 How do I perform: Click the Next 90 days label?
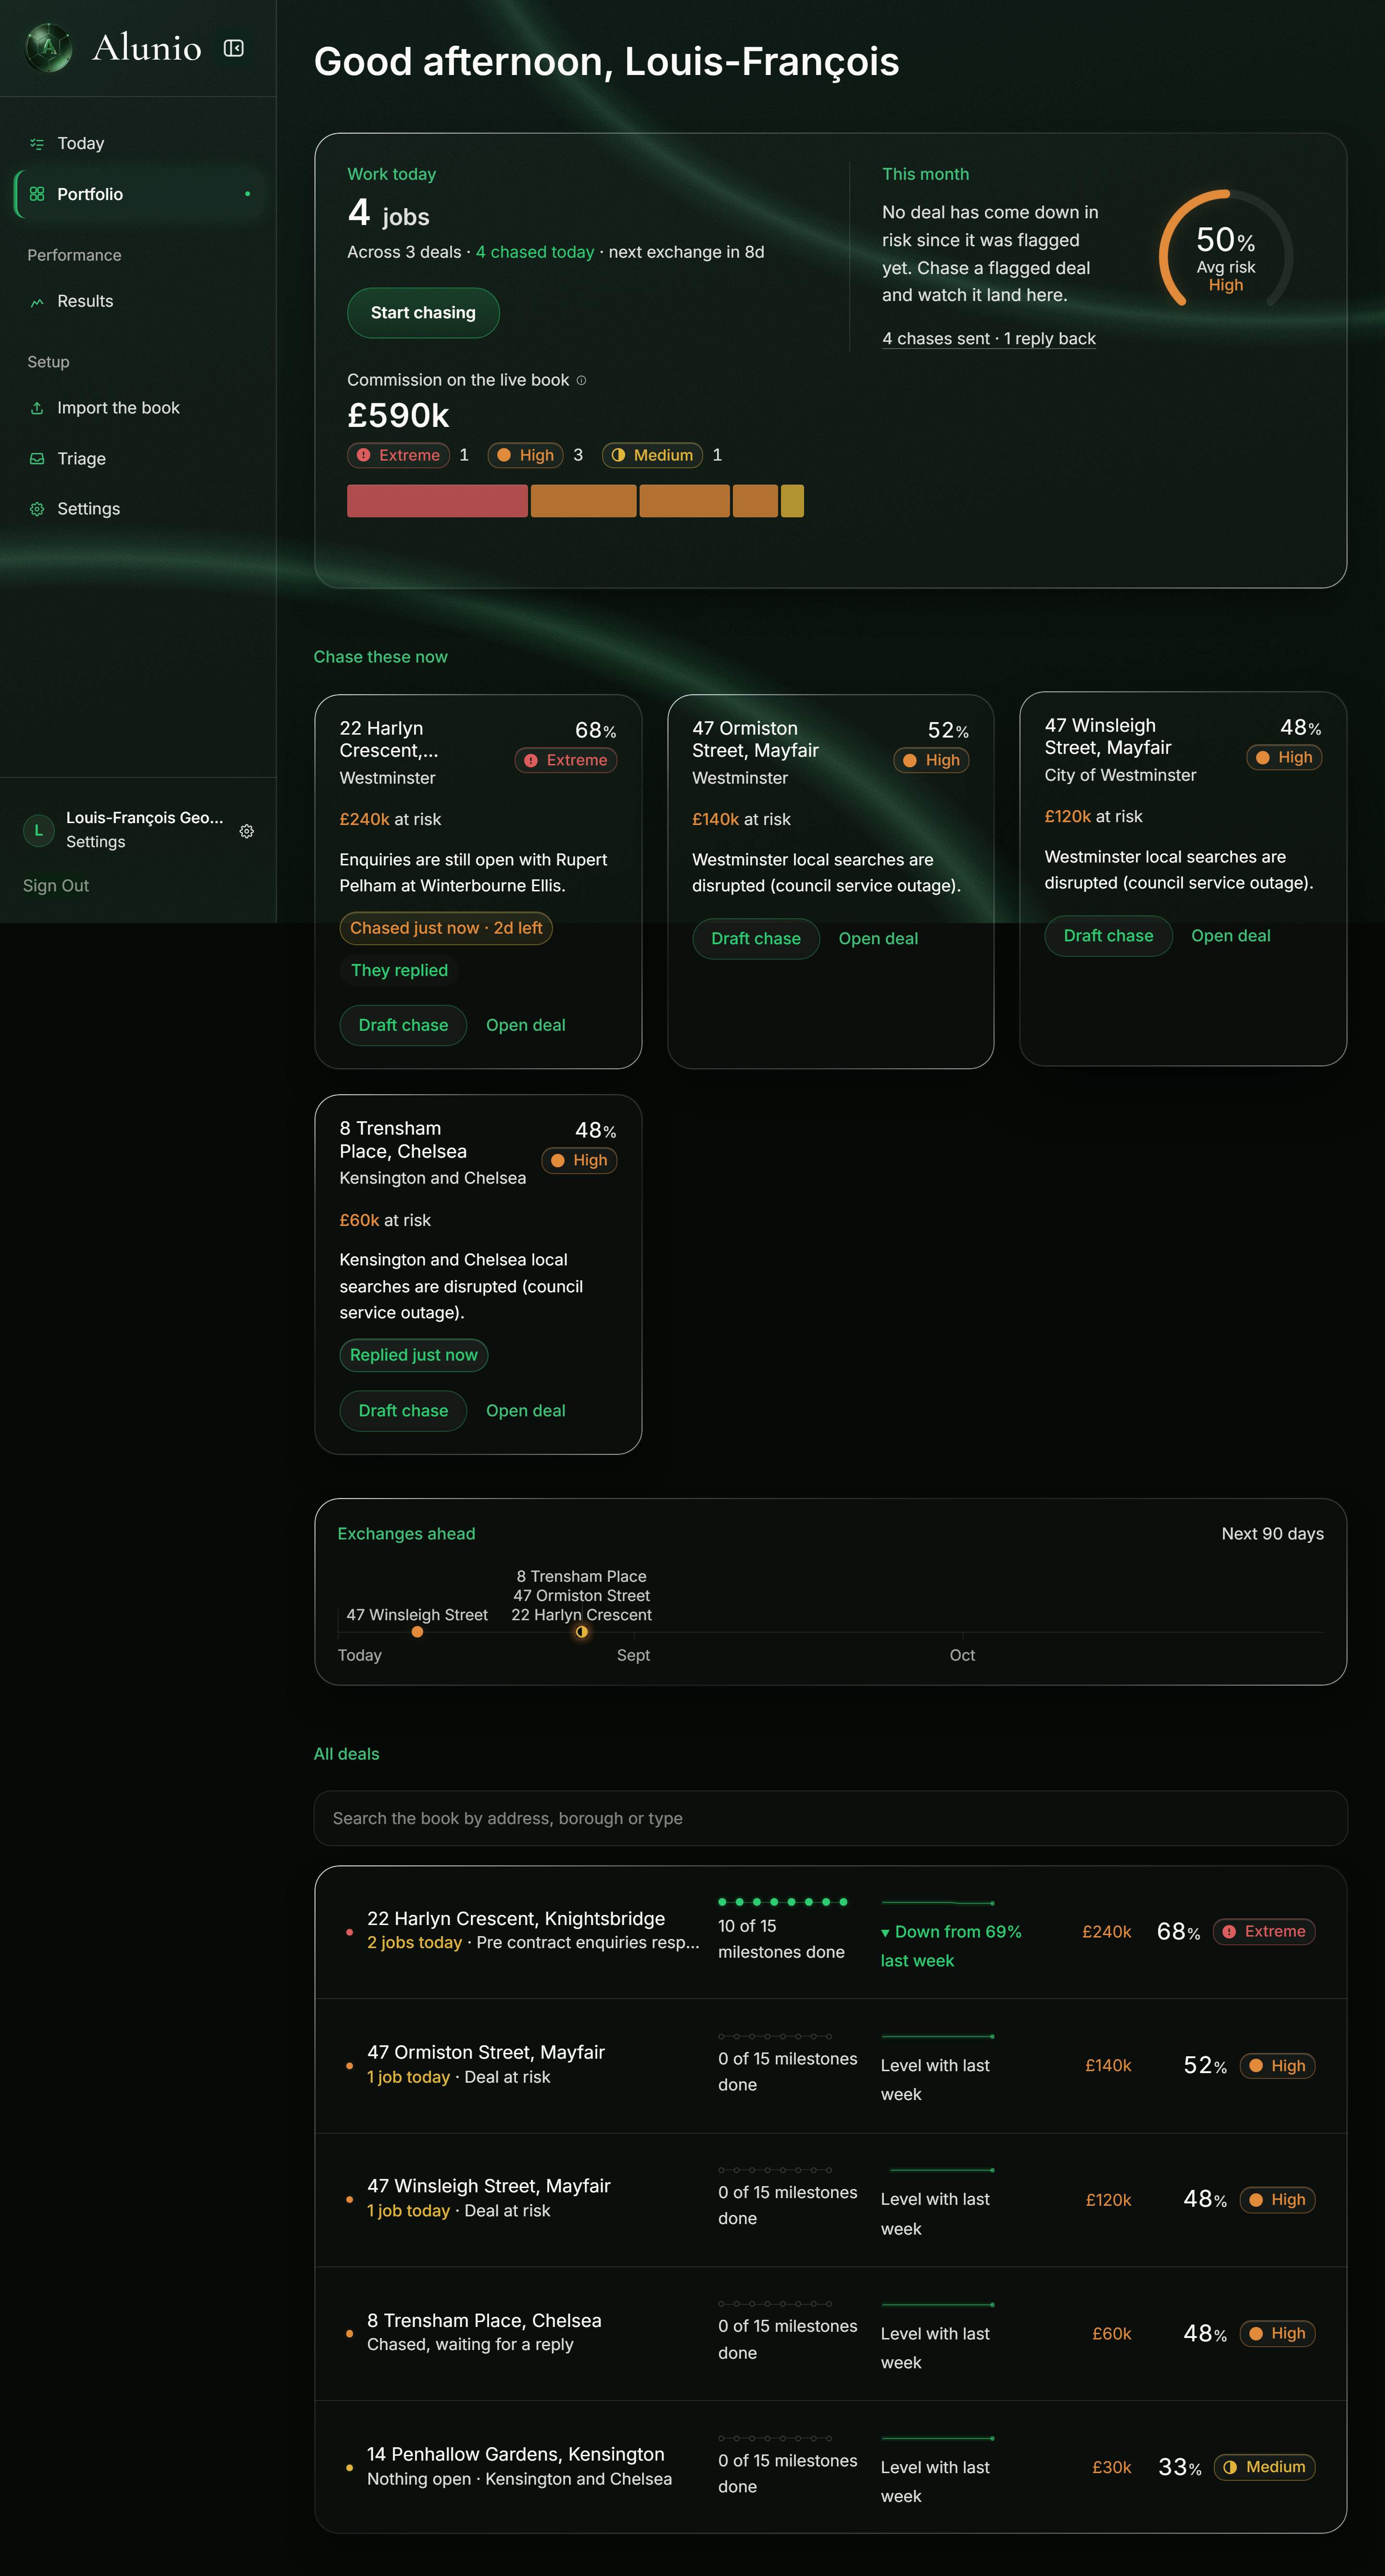click(x=1272, y=1534)
